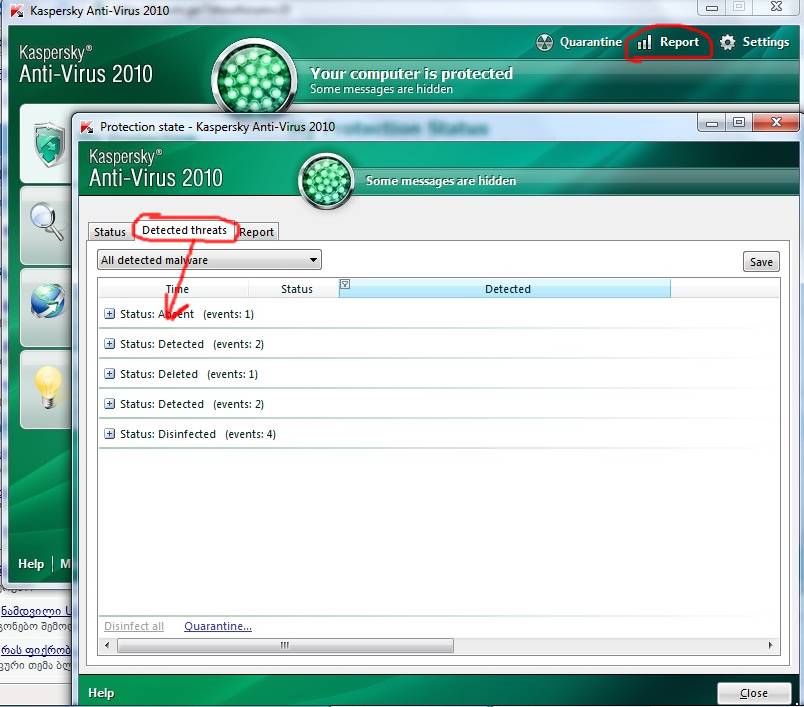The width and height of the screenshot is (804, 707).
Task: Click the filter icon on Detected column
Action: 345,284
